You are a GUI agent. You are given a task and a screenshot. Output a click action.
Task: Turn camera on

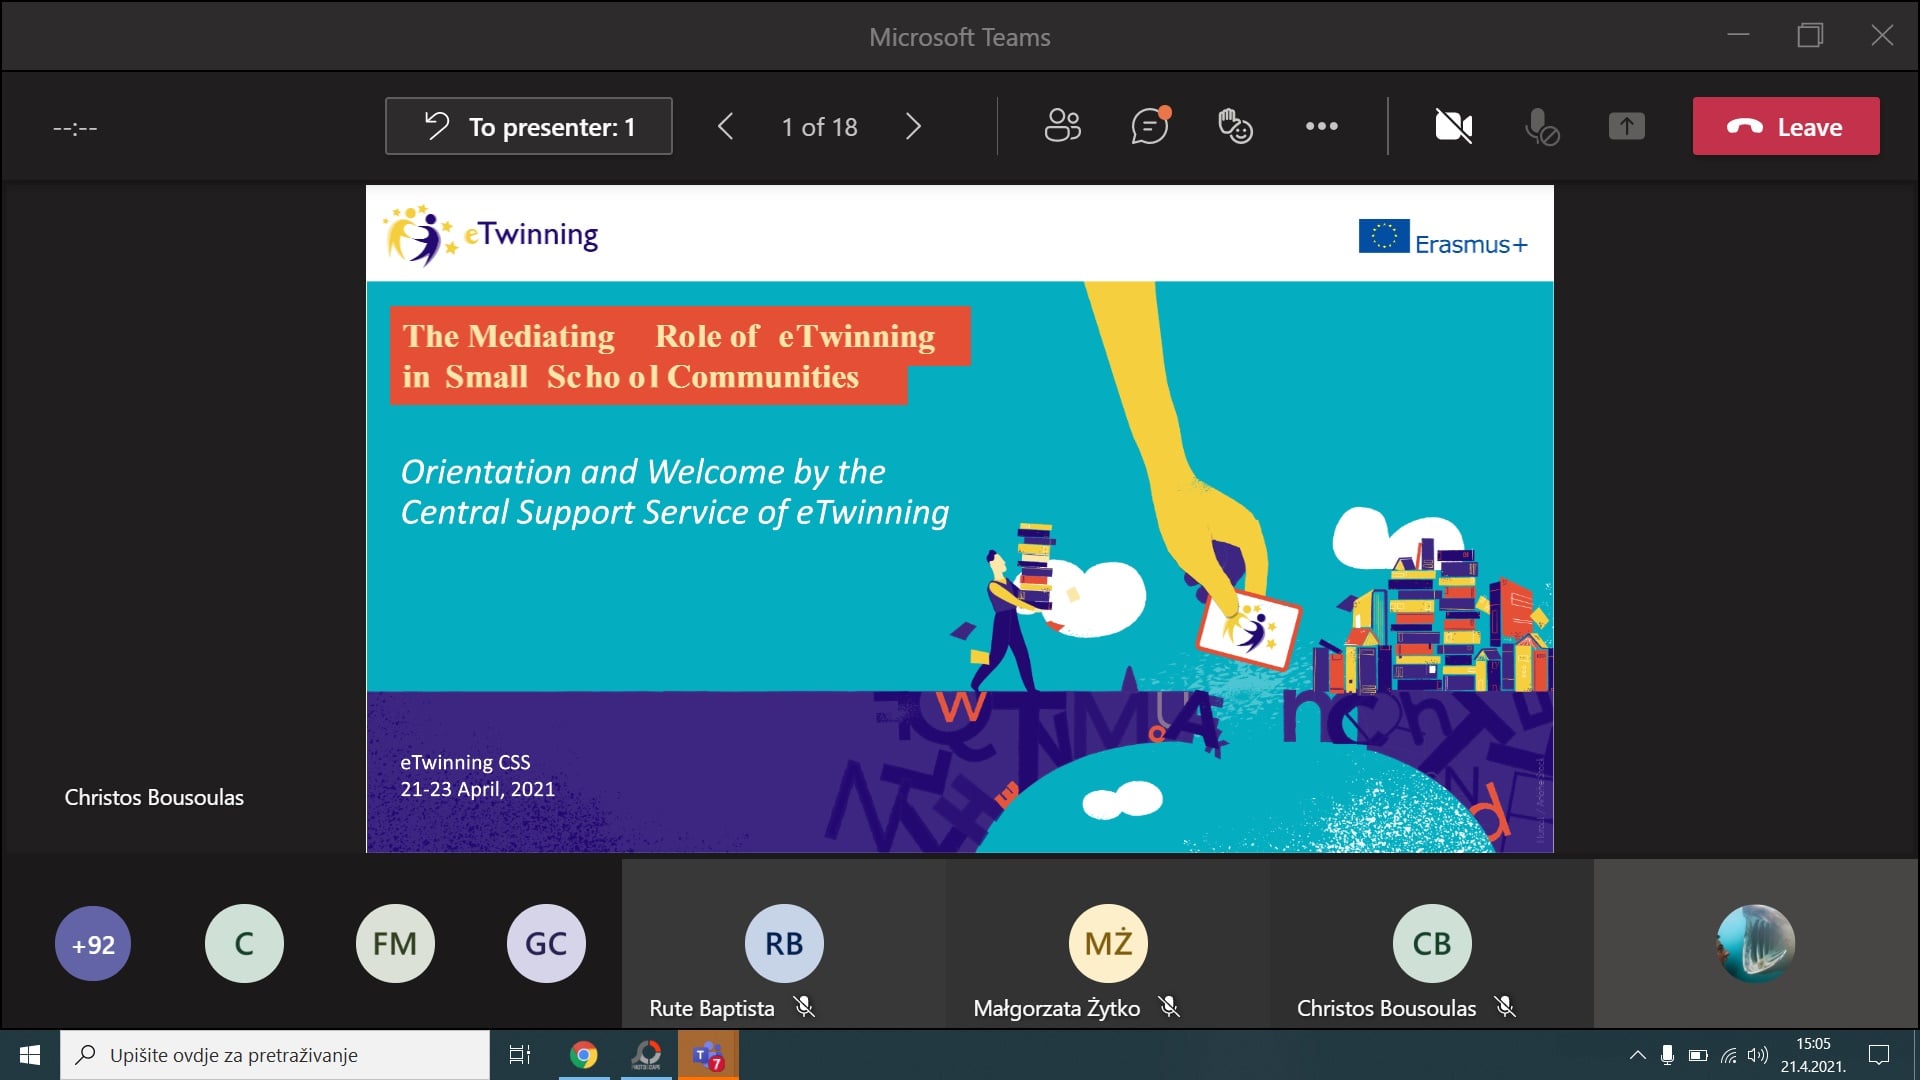pos(1453,126)
